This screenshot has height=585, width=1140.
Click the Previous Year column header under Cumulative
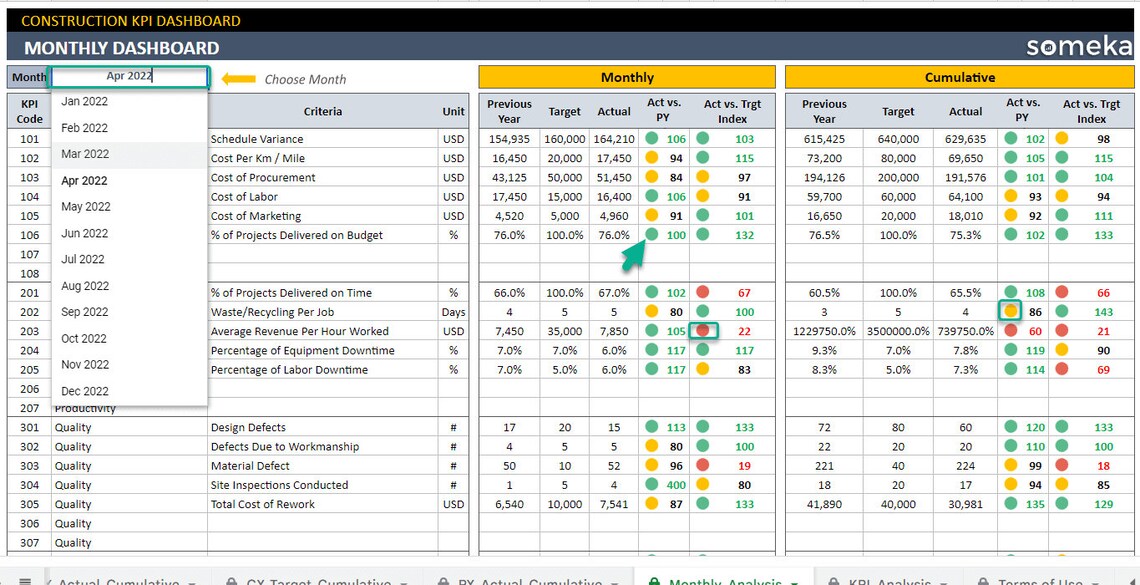point(822,110)
